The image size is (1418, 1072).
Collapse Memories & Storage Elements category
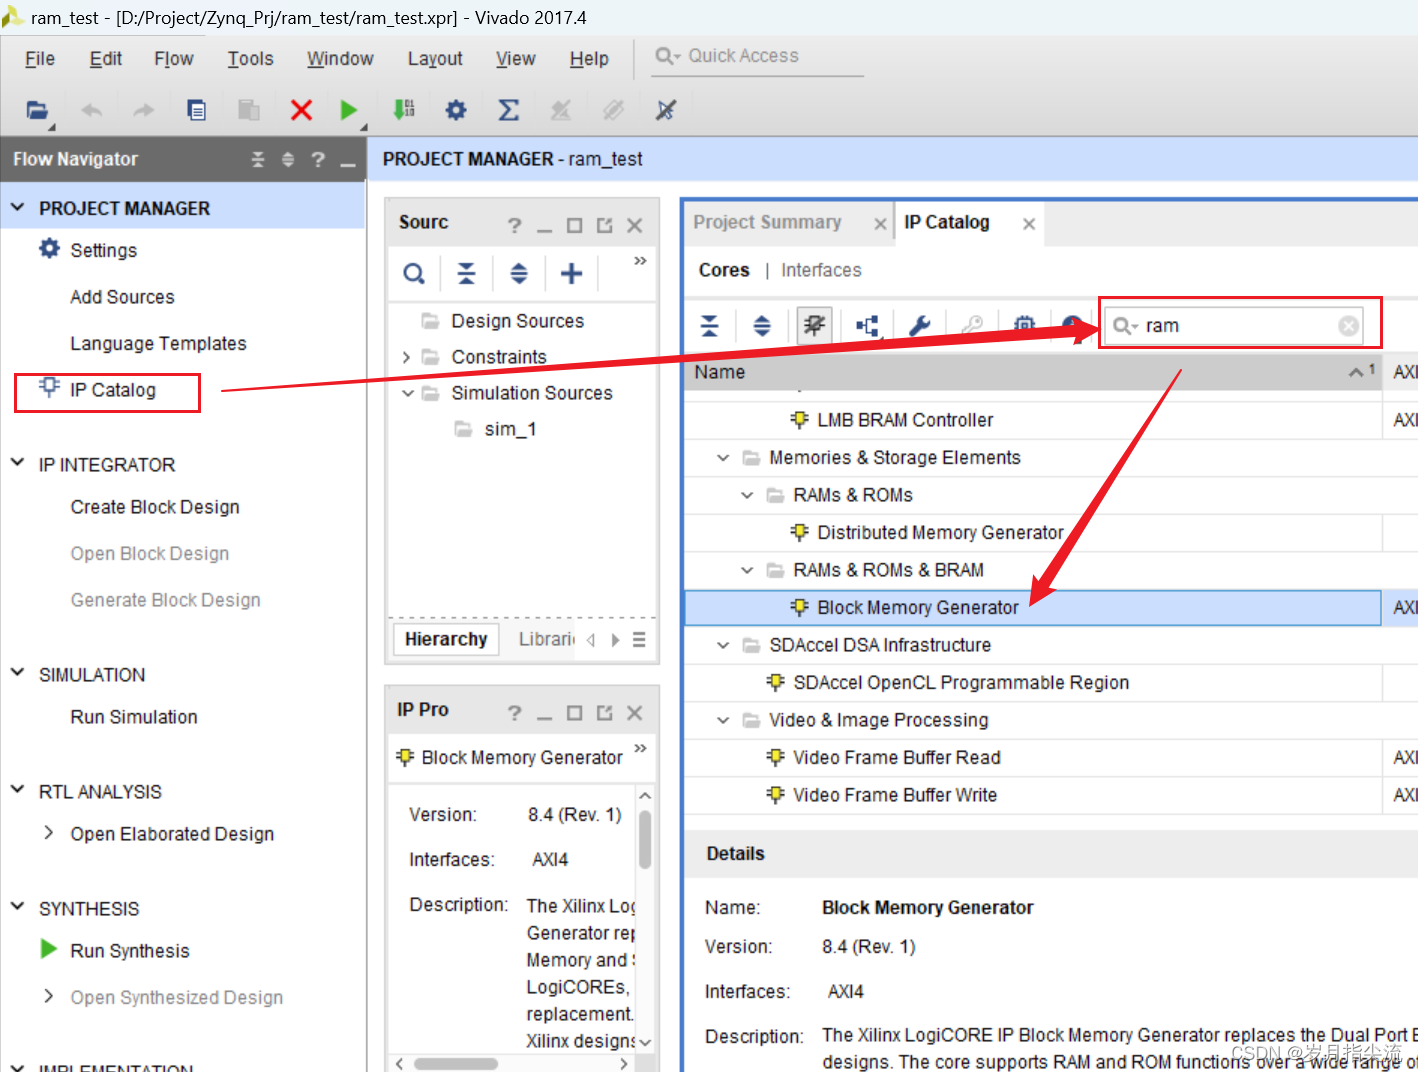pyautogui.click(x=723, y=458)
